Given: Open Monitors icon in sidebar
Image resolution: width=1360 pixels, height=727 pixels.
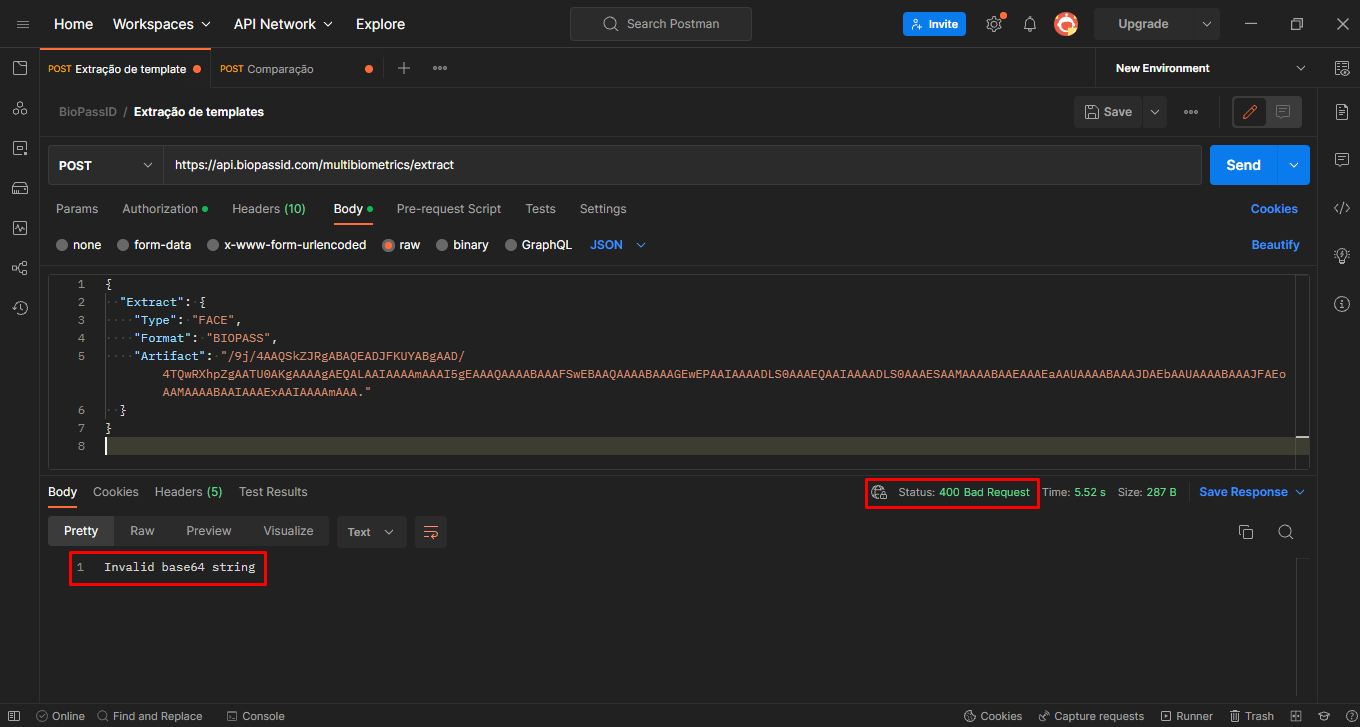Looking at the screenshot, I should (x=20, y=228).
